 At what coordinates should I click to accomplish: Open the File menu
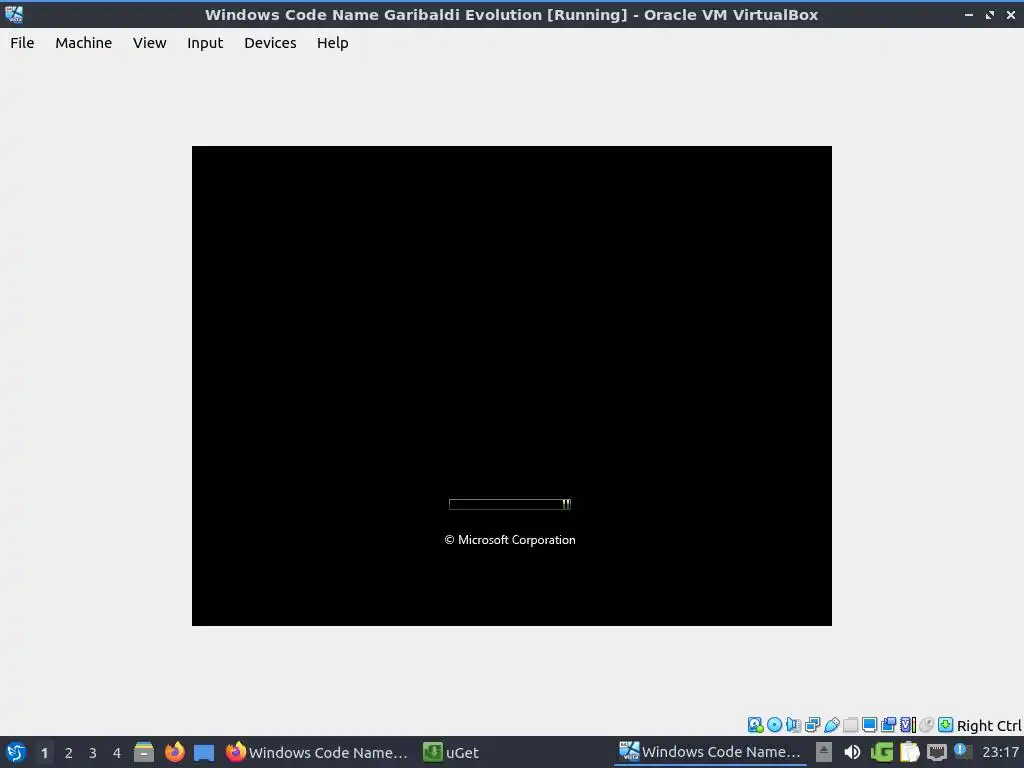pos(22,43)
